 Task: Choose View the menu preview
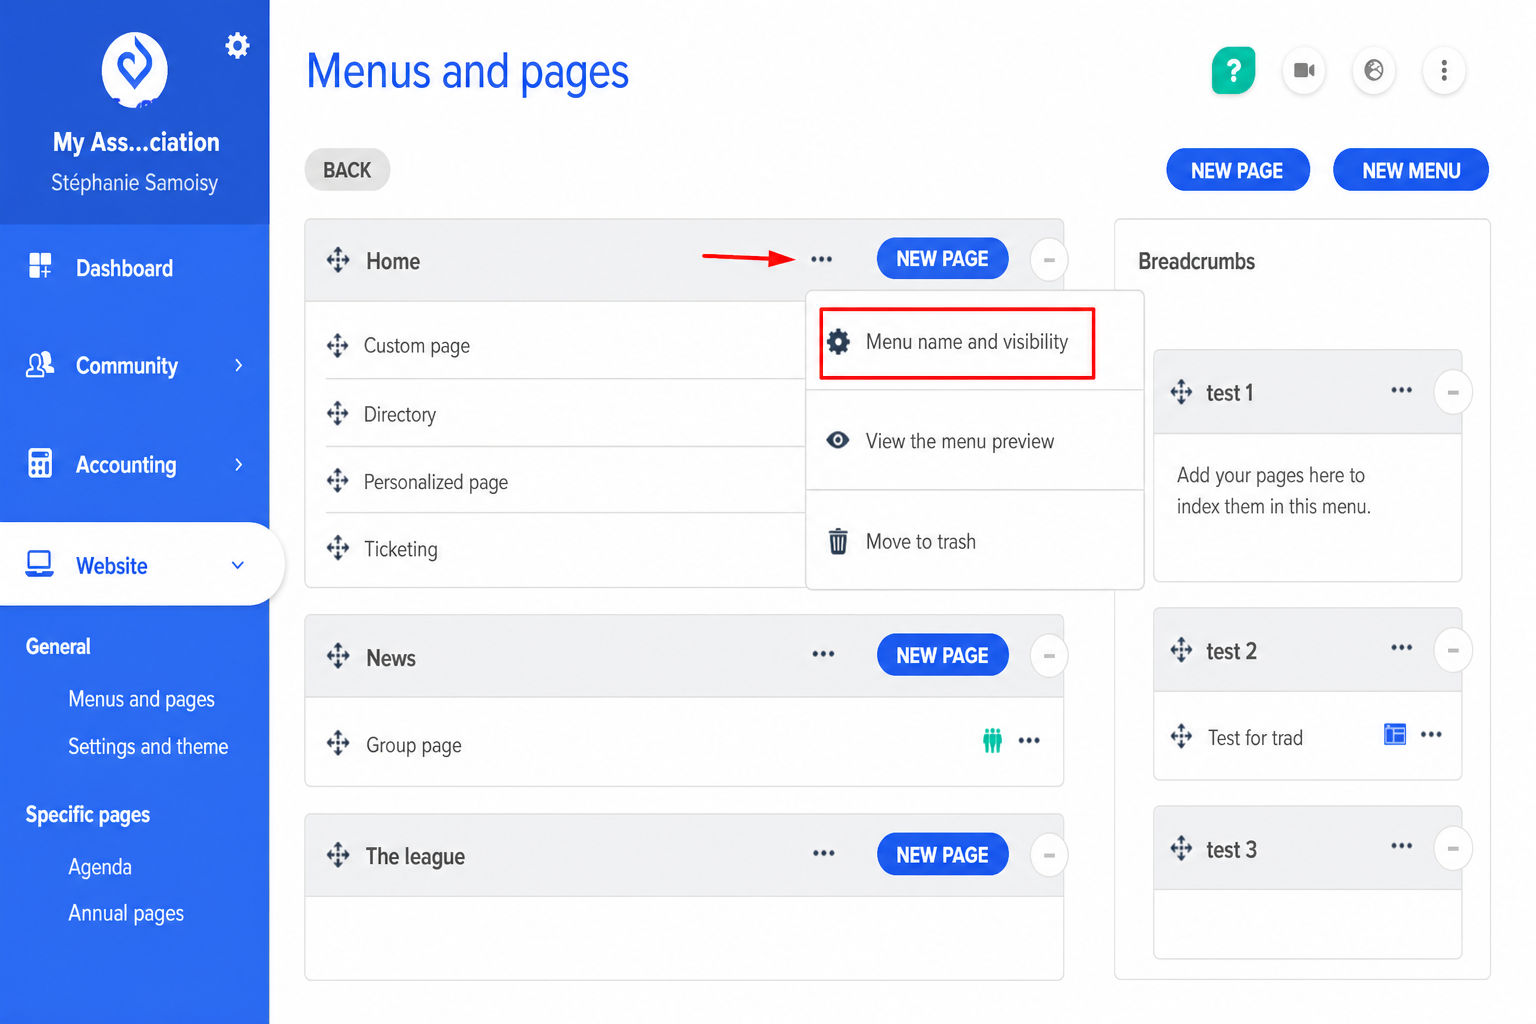[x=974, y=441]
